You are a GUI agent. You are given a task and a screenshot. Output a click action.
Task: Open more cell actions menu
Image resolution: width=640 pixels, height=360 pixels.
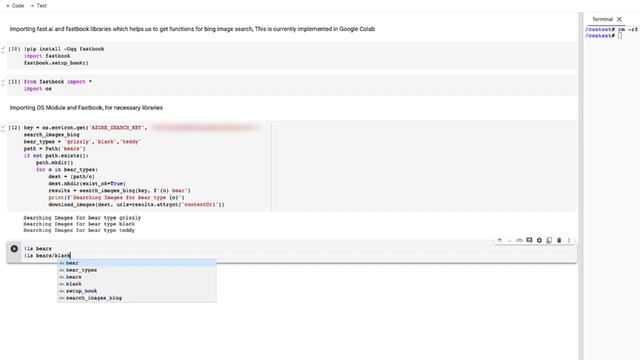[569, 240]
